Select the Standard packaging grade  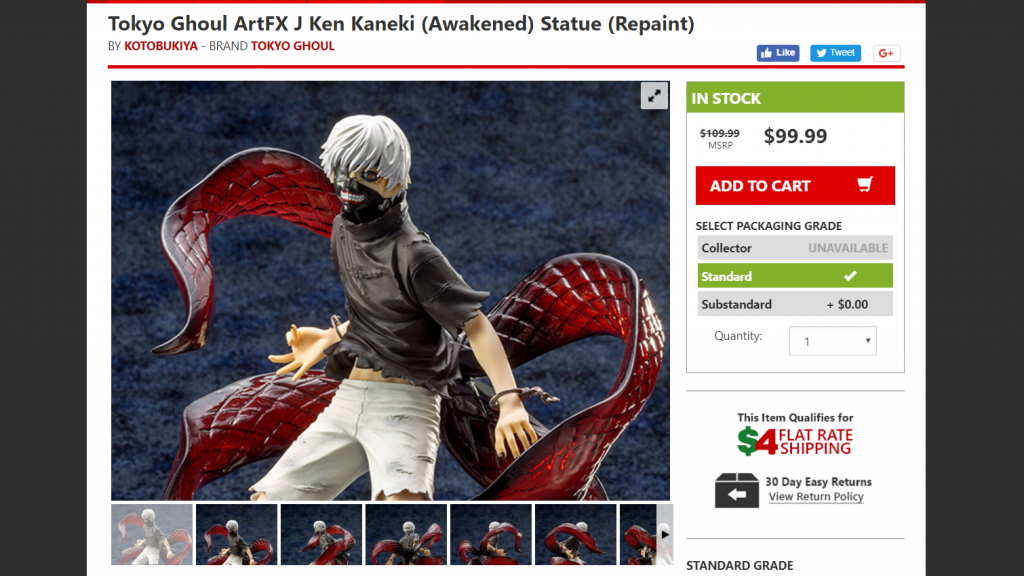795,276
